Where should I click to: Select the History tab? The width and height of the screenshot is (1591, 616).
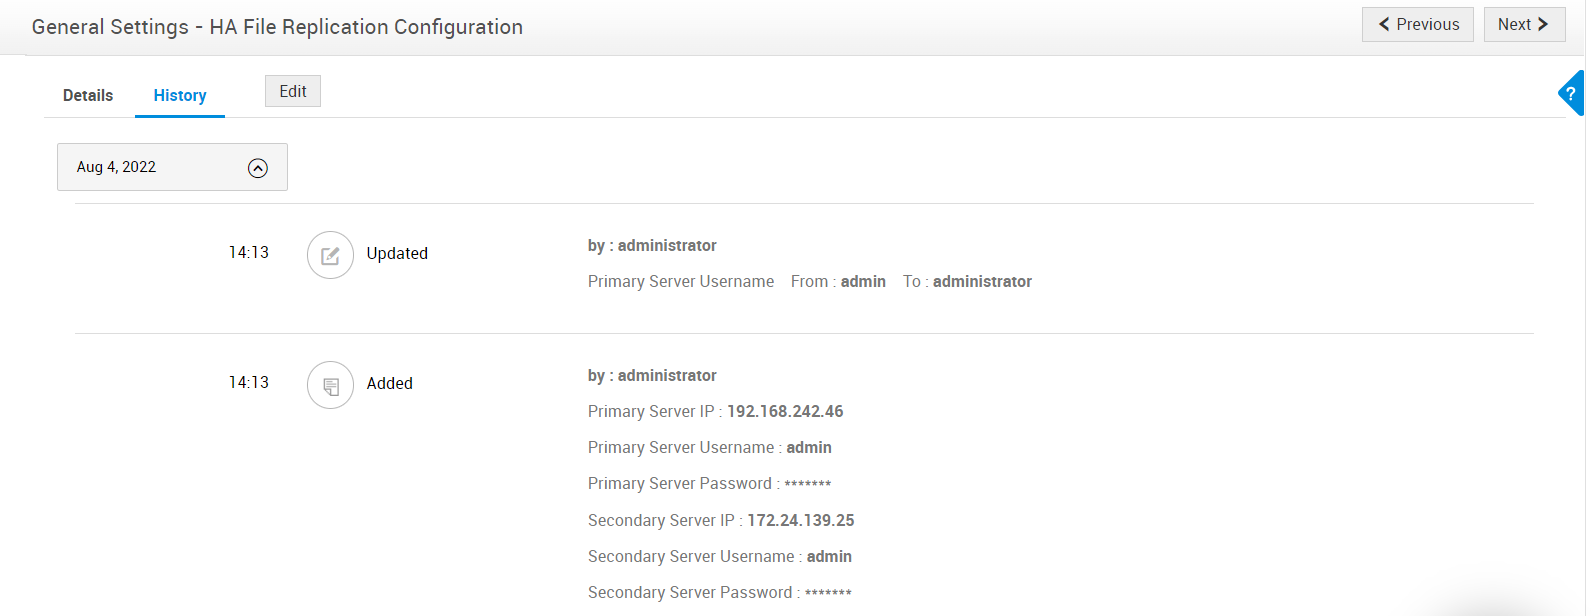[180, 95]
